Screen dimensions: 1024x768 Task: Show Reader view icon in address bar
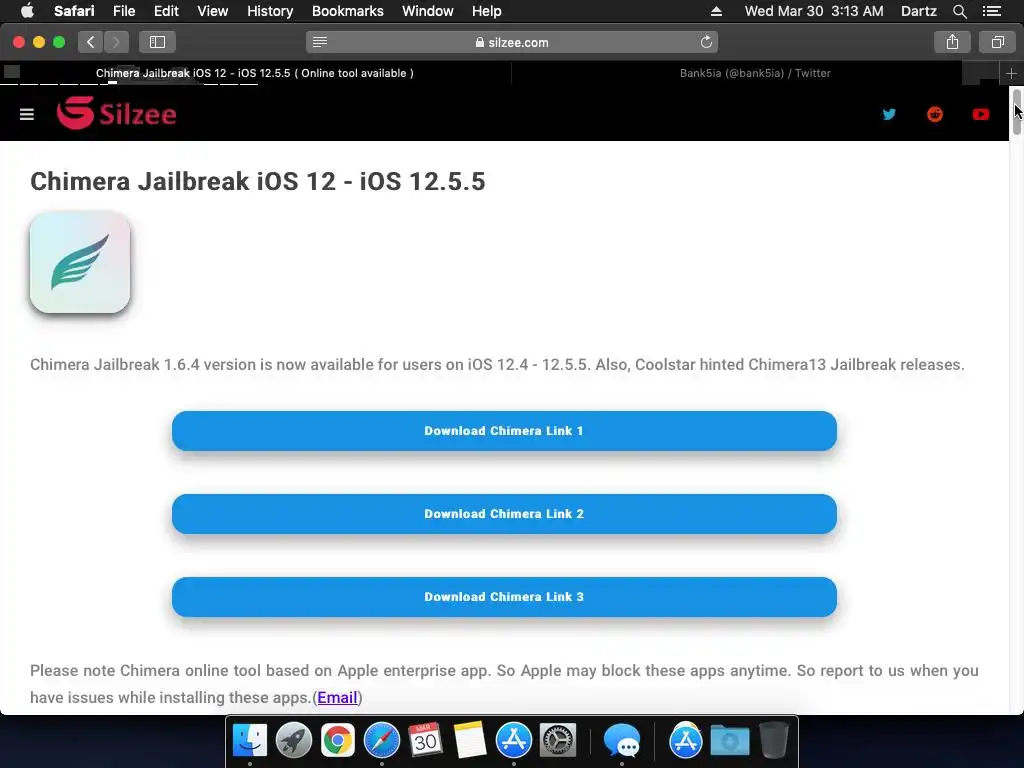319,42
